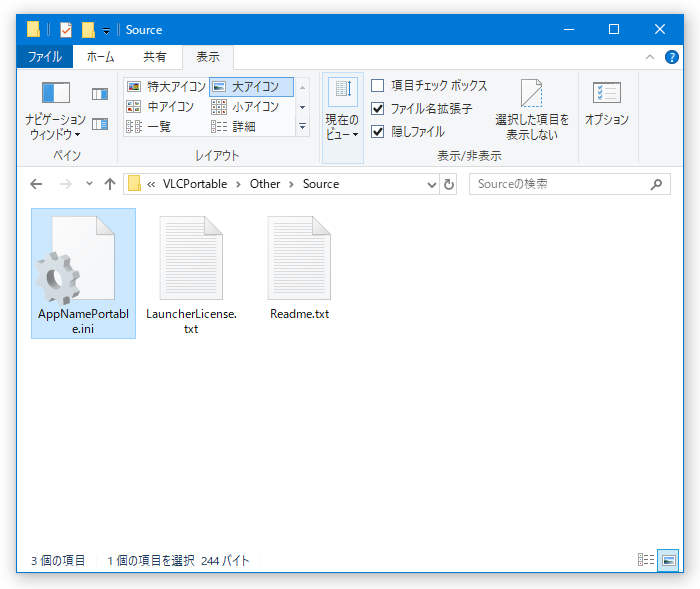Navigate to Other in breadcrumb
This screenshot has width=700, height=589.
[265, 184]
